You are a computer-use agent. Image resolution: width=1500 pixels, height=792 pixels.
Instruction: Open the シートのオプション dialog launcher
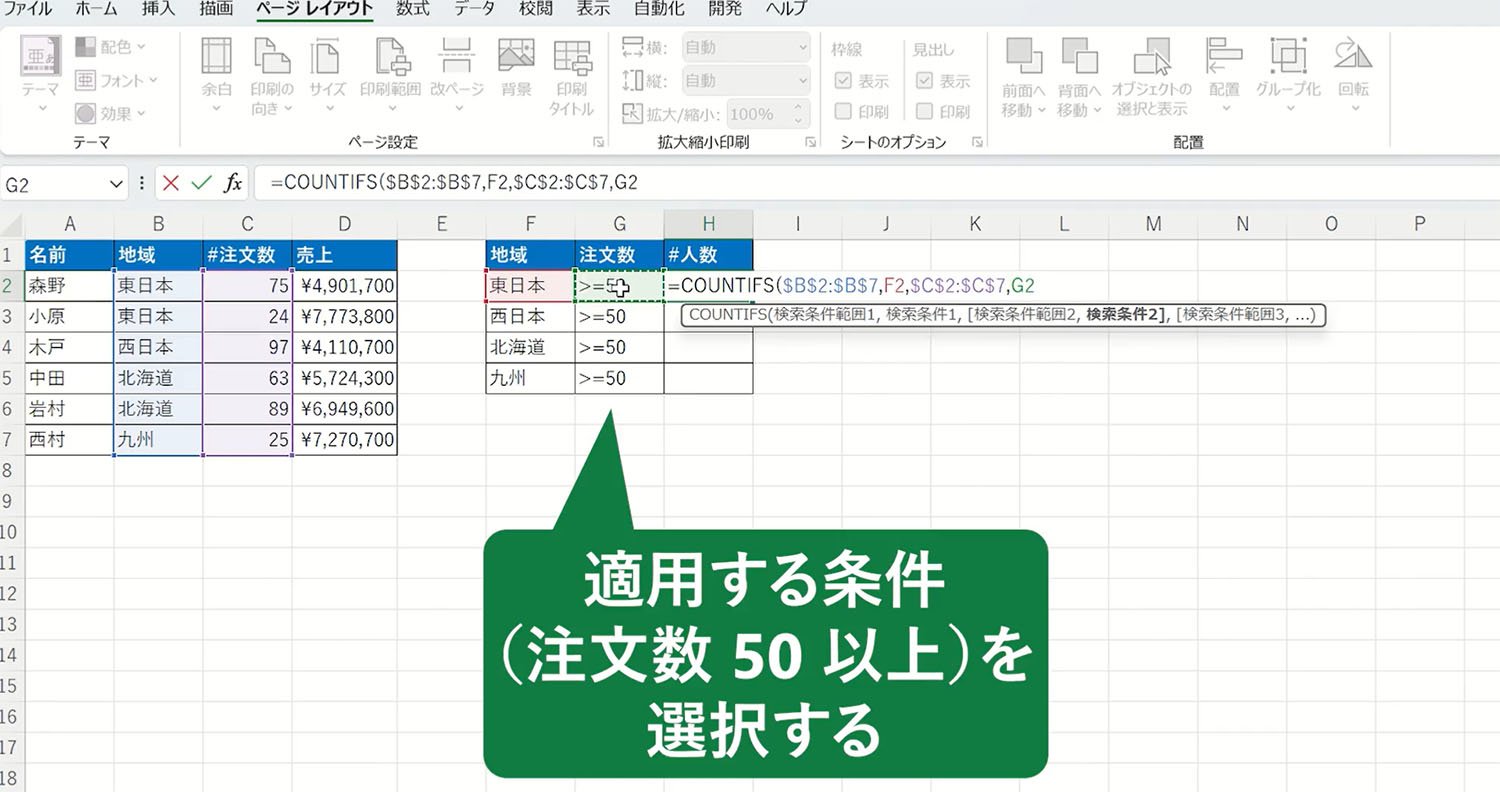point(977,143)
